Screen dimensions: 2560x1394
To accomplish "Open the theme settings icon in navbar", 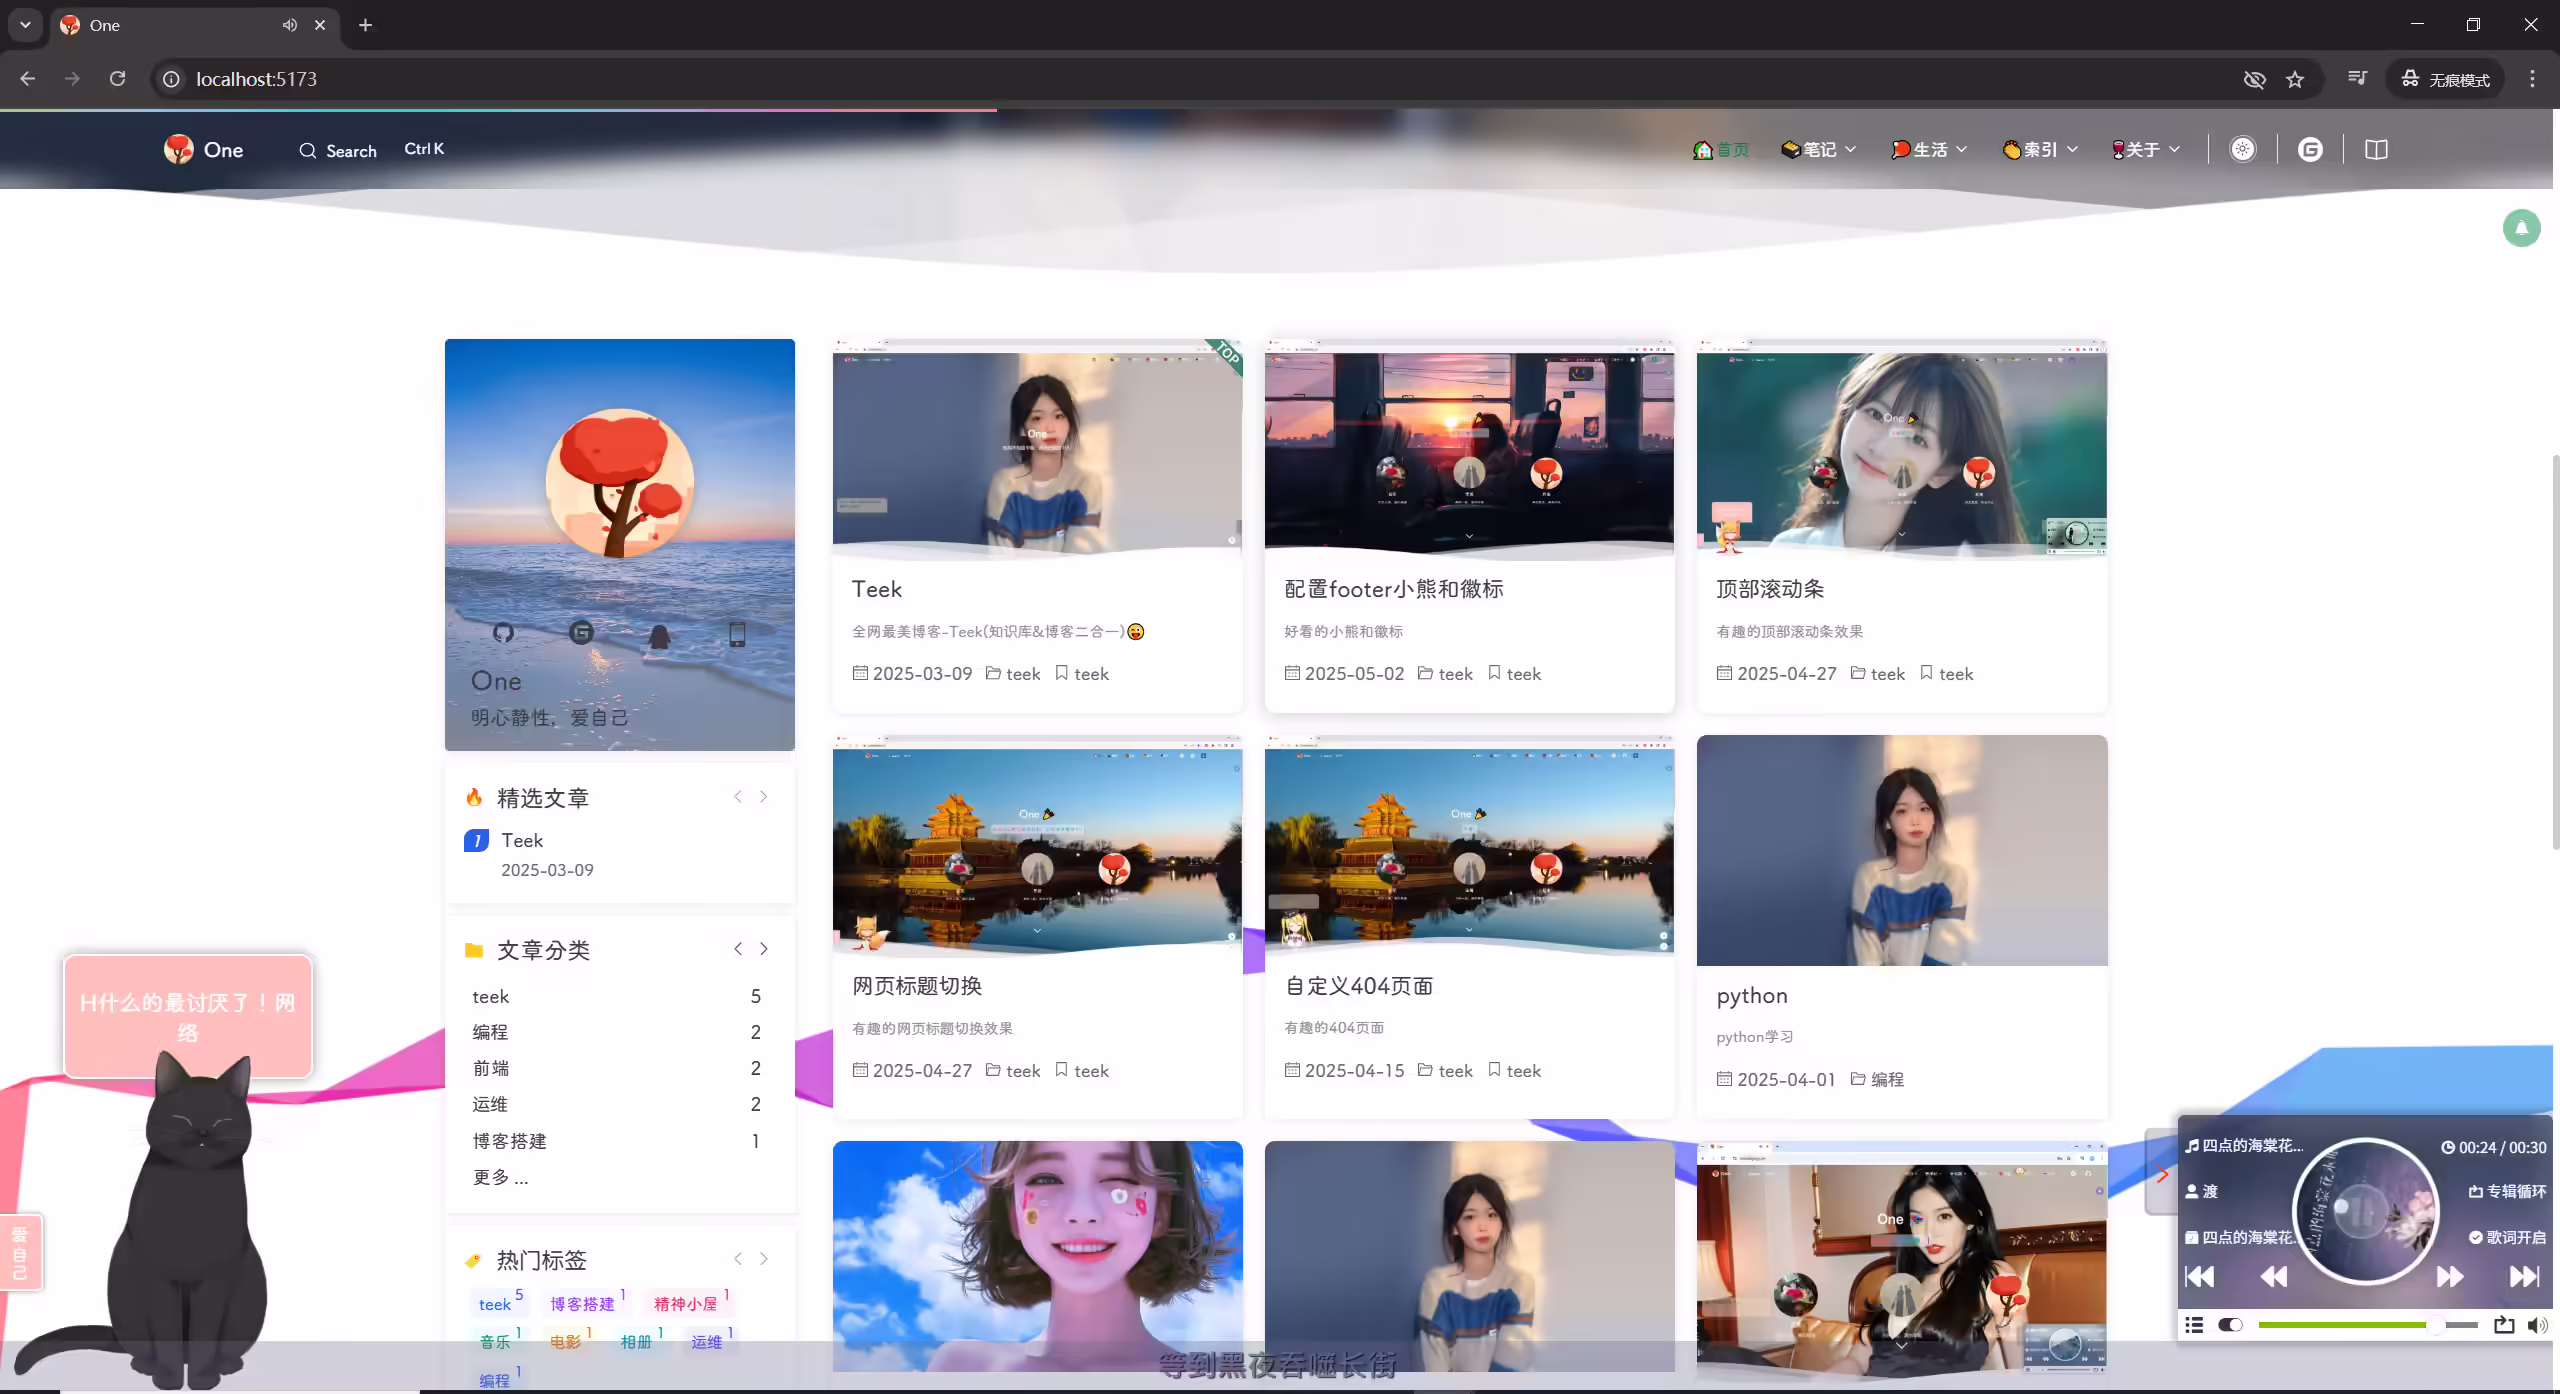I will coord(2243,150).
